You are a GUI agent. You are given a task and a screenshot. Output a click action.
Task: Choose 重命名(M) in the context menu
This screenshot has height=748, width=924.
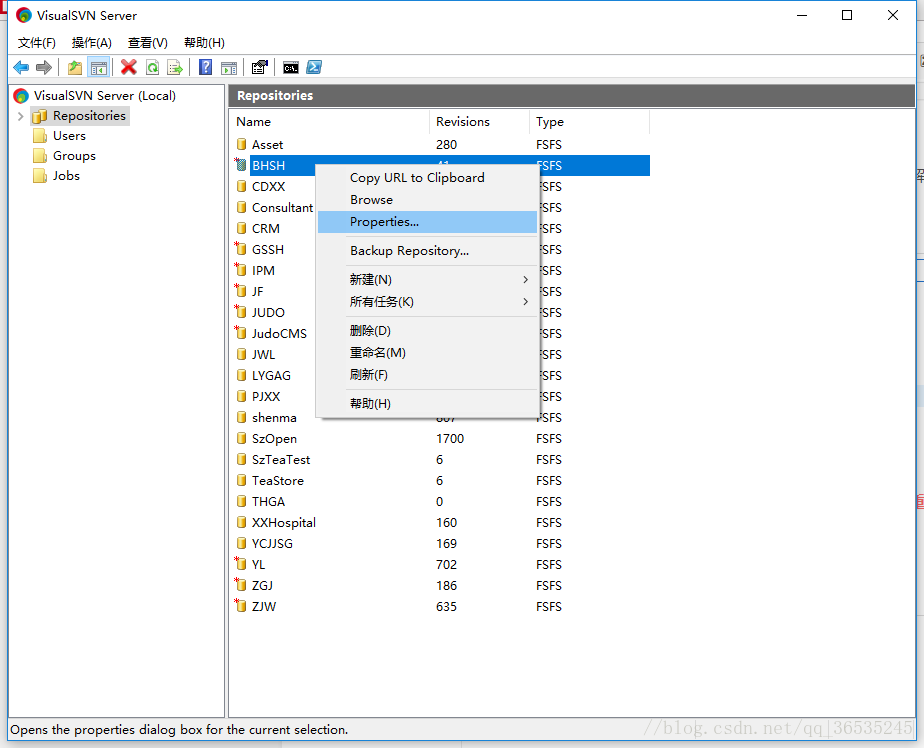pyautogui.click(x=427, y=352)
